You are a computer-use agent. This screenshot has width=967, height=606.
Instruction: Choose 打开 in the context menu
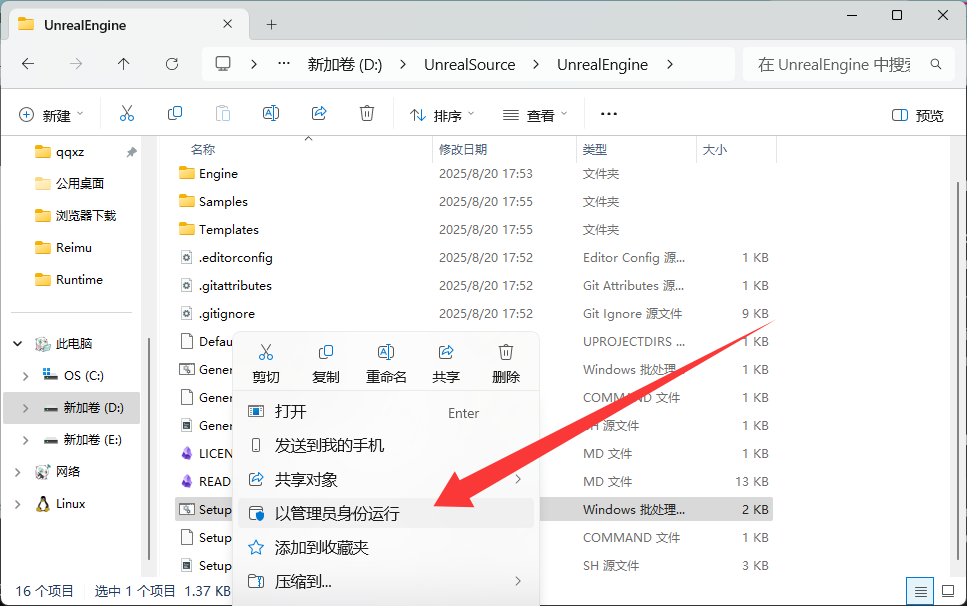coord(385,412)
